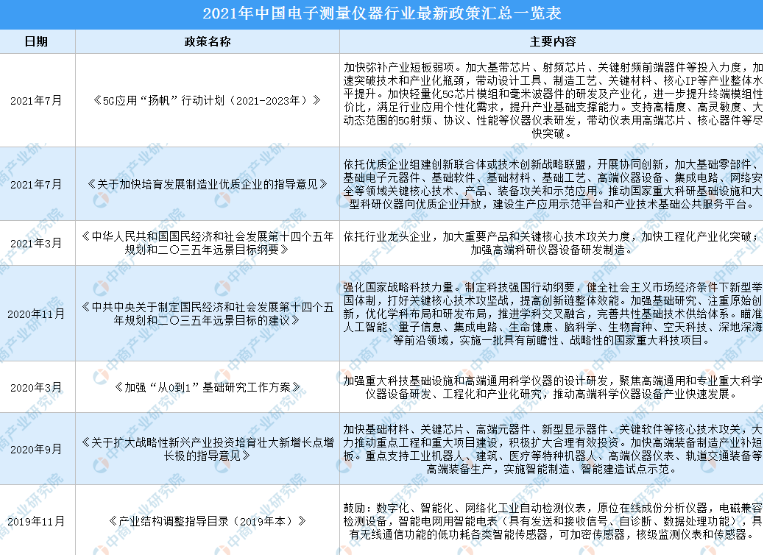763x555 pixels.
Task: Click the policy name beginning 《关于扩大战略性新兴产业投资
Action: click(x=207, y=449)
